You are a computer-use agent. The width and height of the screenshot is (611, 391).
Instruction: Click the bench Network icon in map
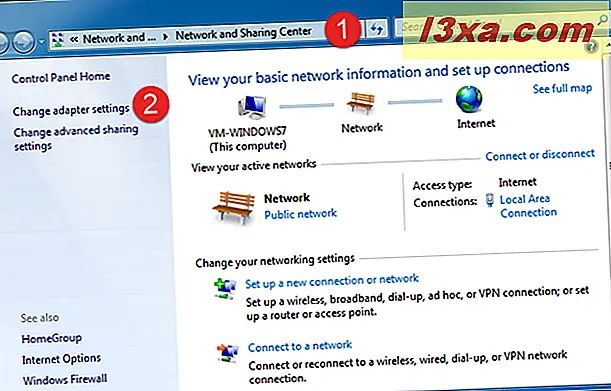coord(361,103)
